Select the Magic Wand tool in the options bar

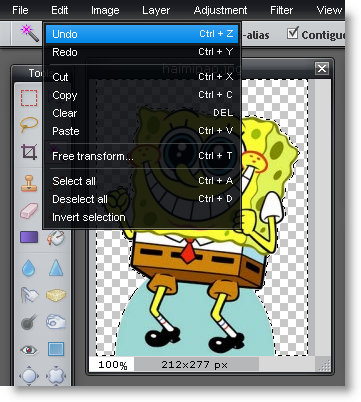pyautogui.click(x=30, y=33)
